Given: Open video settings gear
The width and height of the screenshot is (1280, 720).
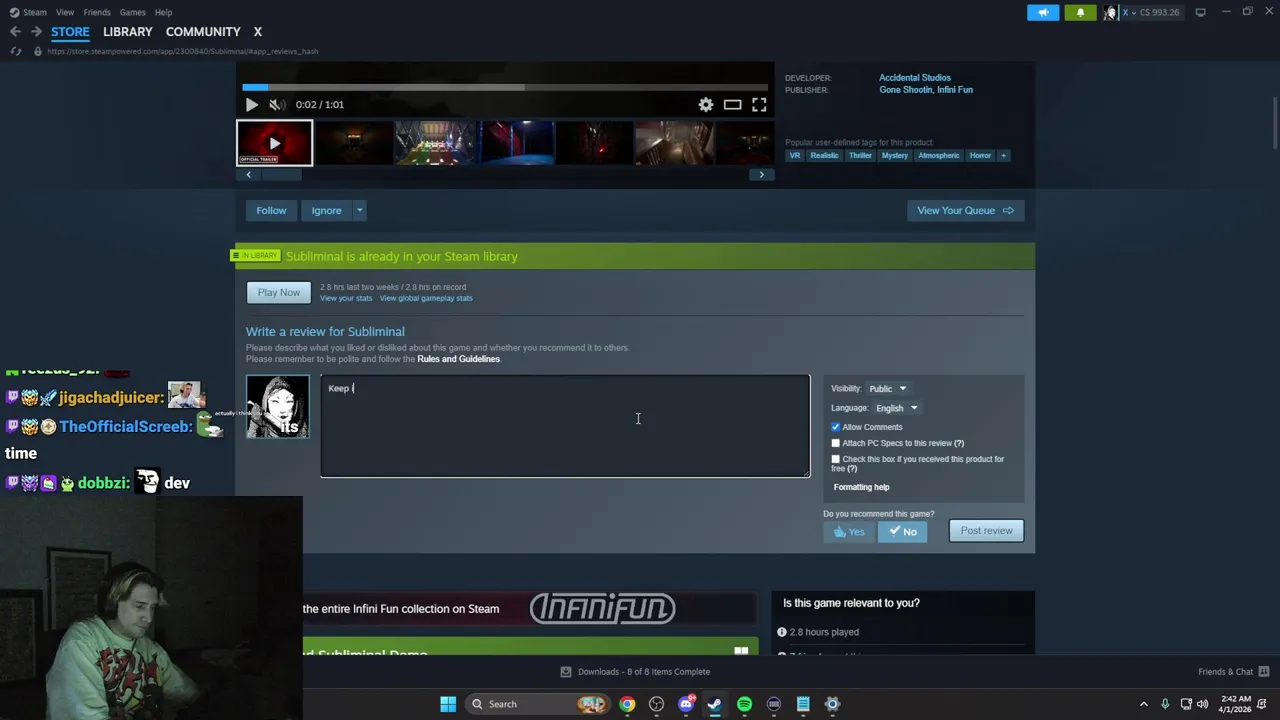Looking at the screenshot, I should click(x=706, y=104).
